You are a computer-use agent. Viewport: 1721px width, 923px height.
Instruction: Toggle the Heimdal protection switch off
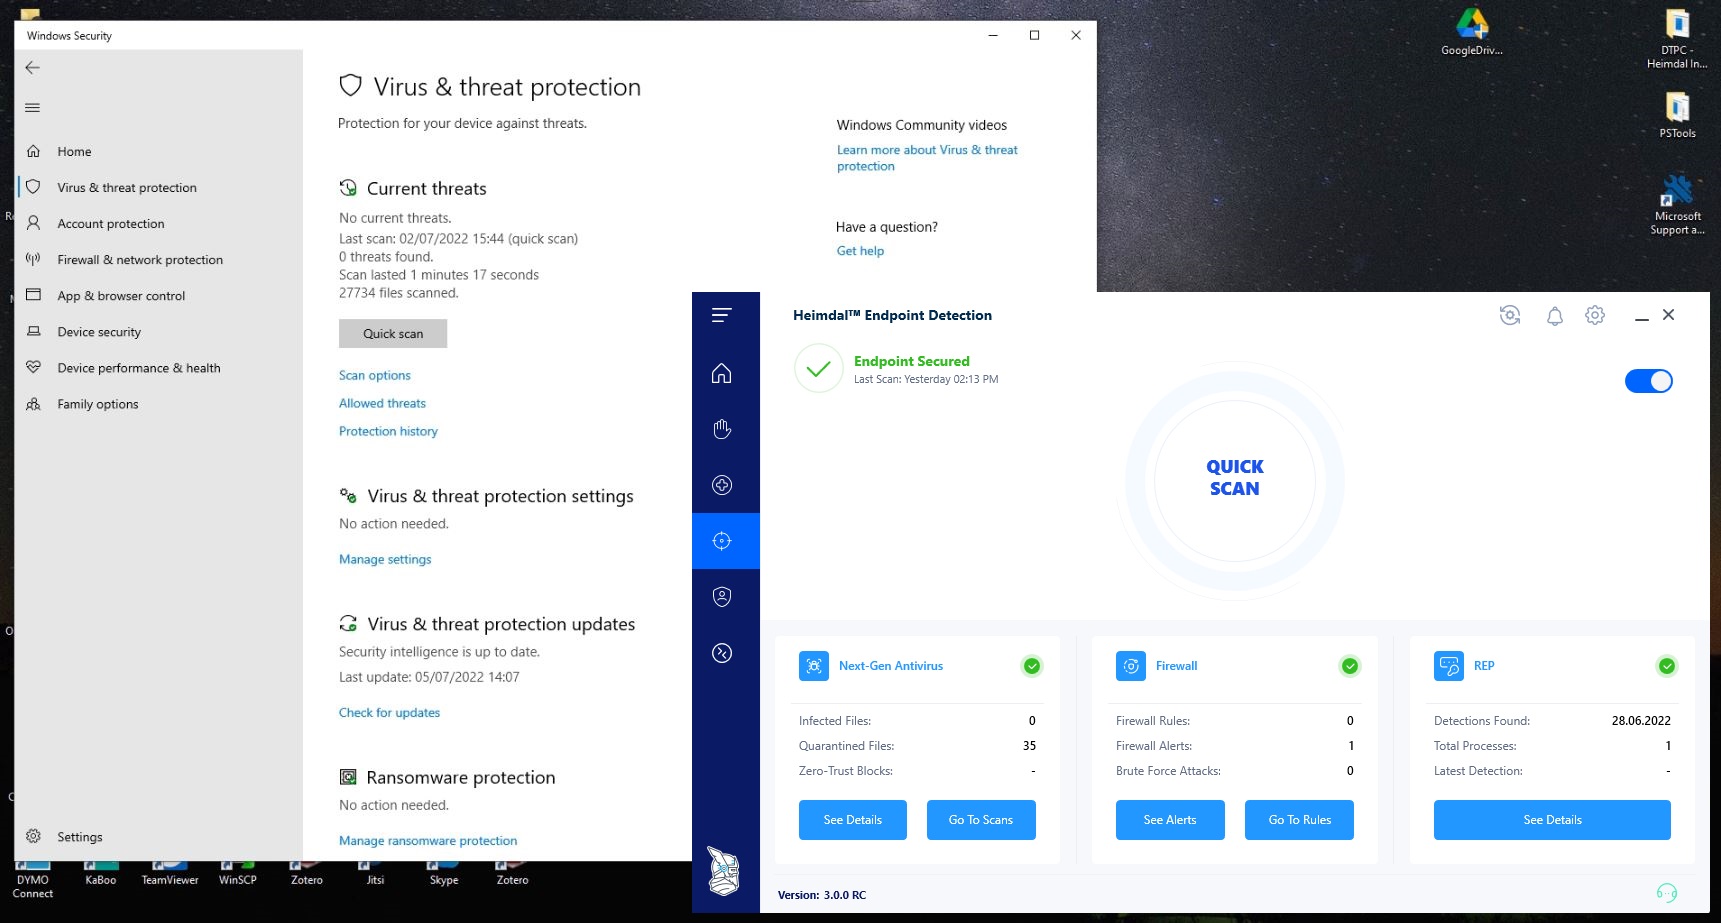point(1648,381)
